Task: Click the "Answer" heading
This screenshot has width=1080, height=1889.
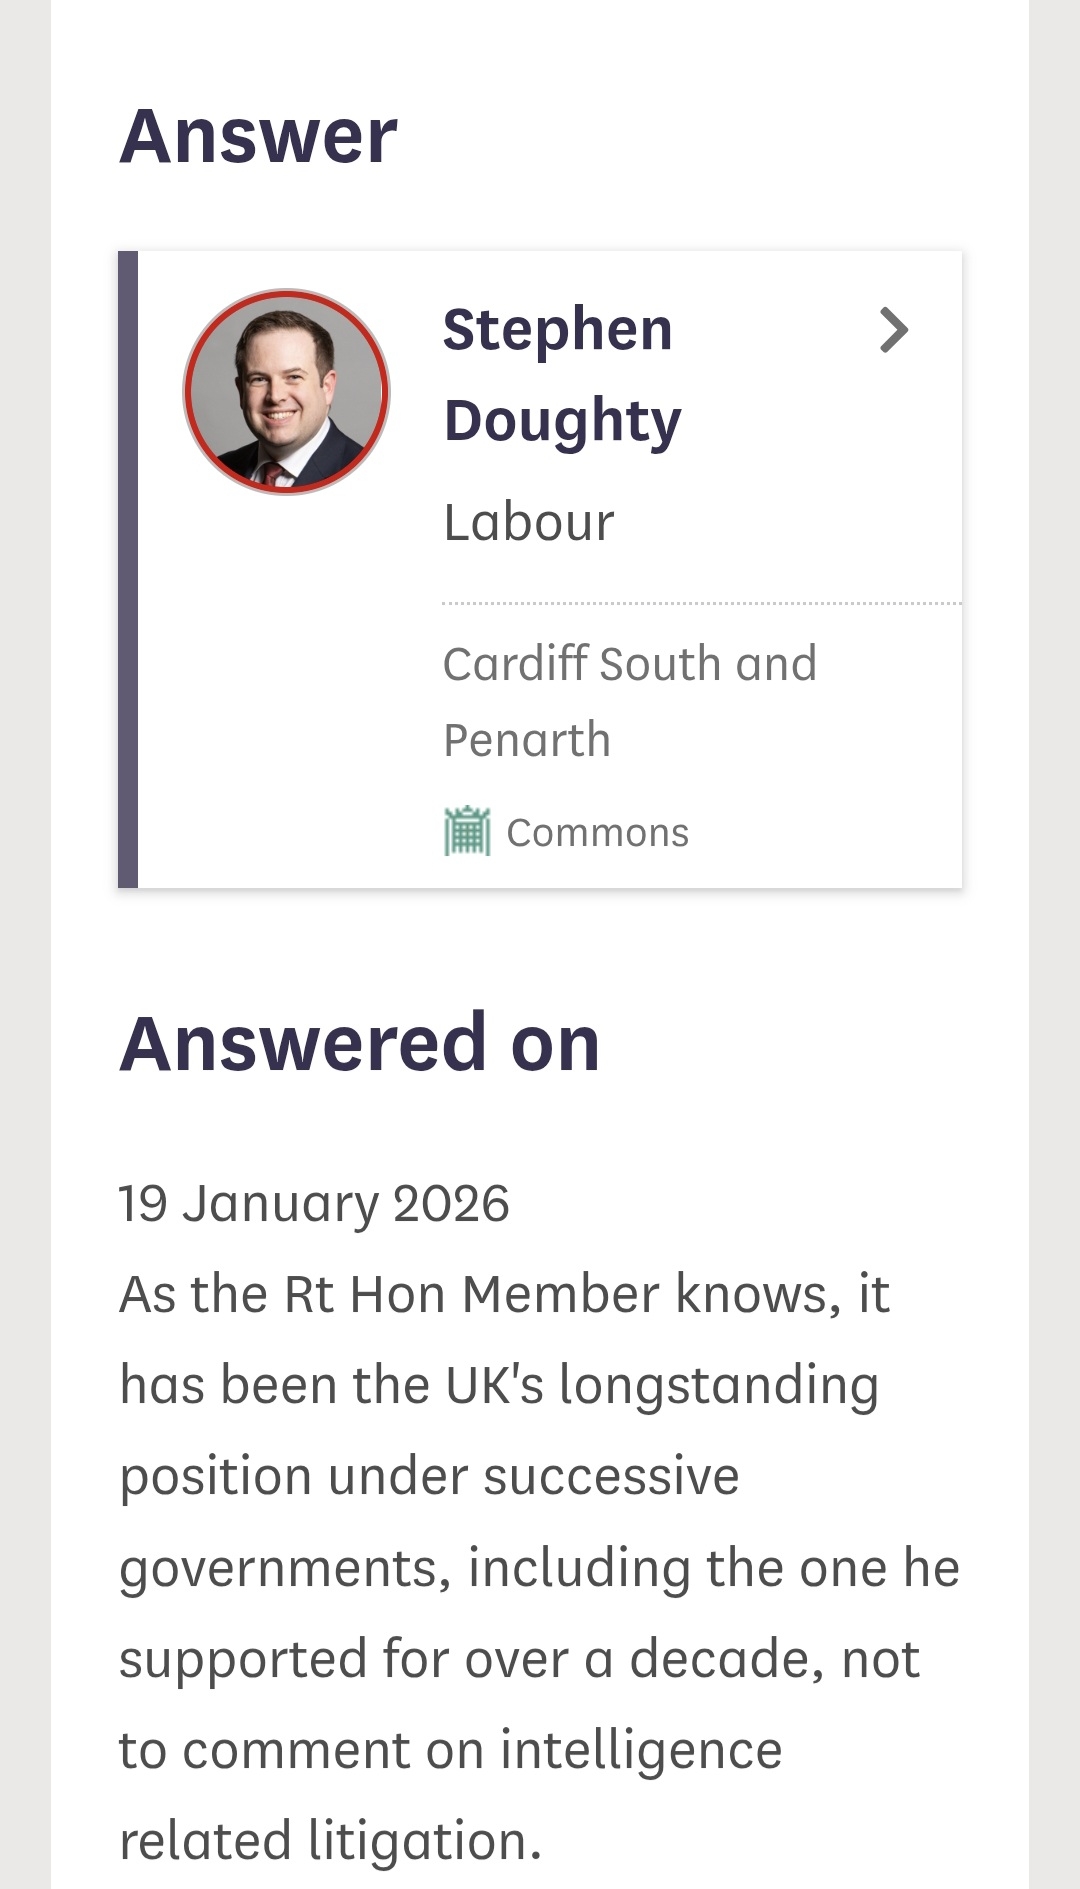Action: 258,137
